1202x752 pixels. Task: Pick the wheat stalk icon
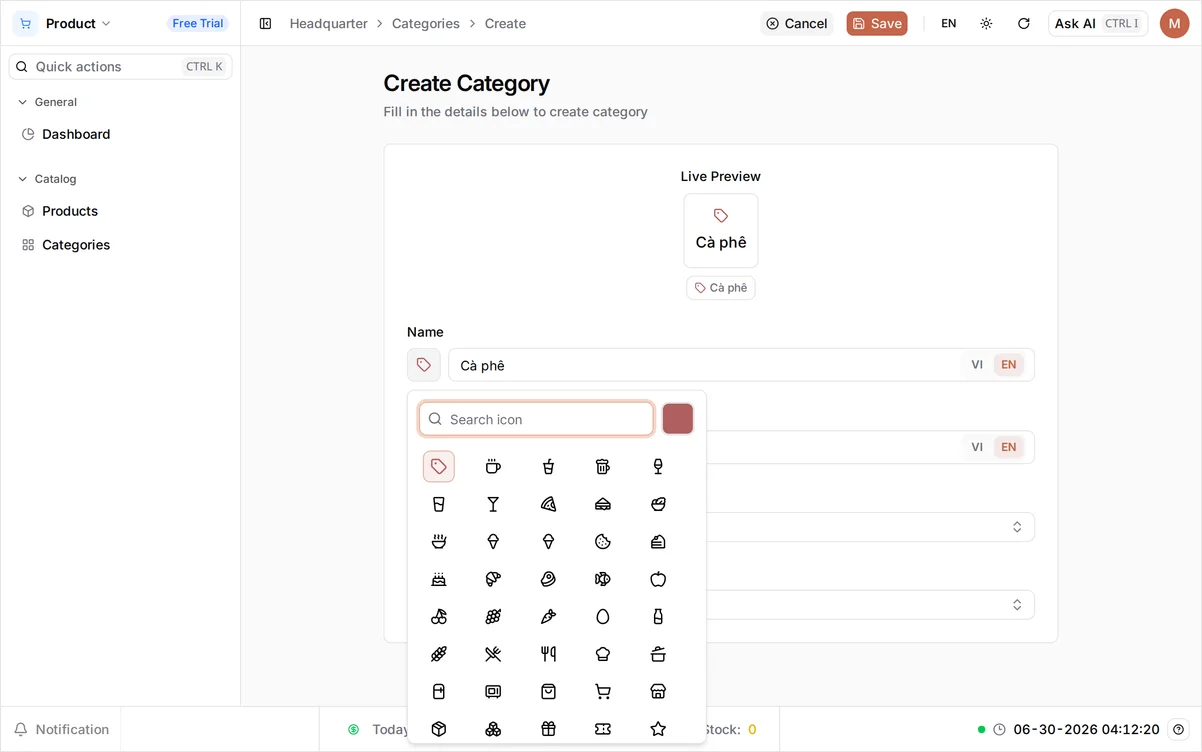point(439,654)
